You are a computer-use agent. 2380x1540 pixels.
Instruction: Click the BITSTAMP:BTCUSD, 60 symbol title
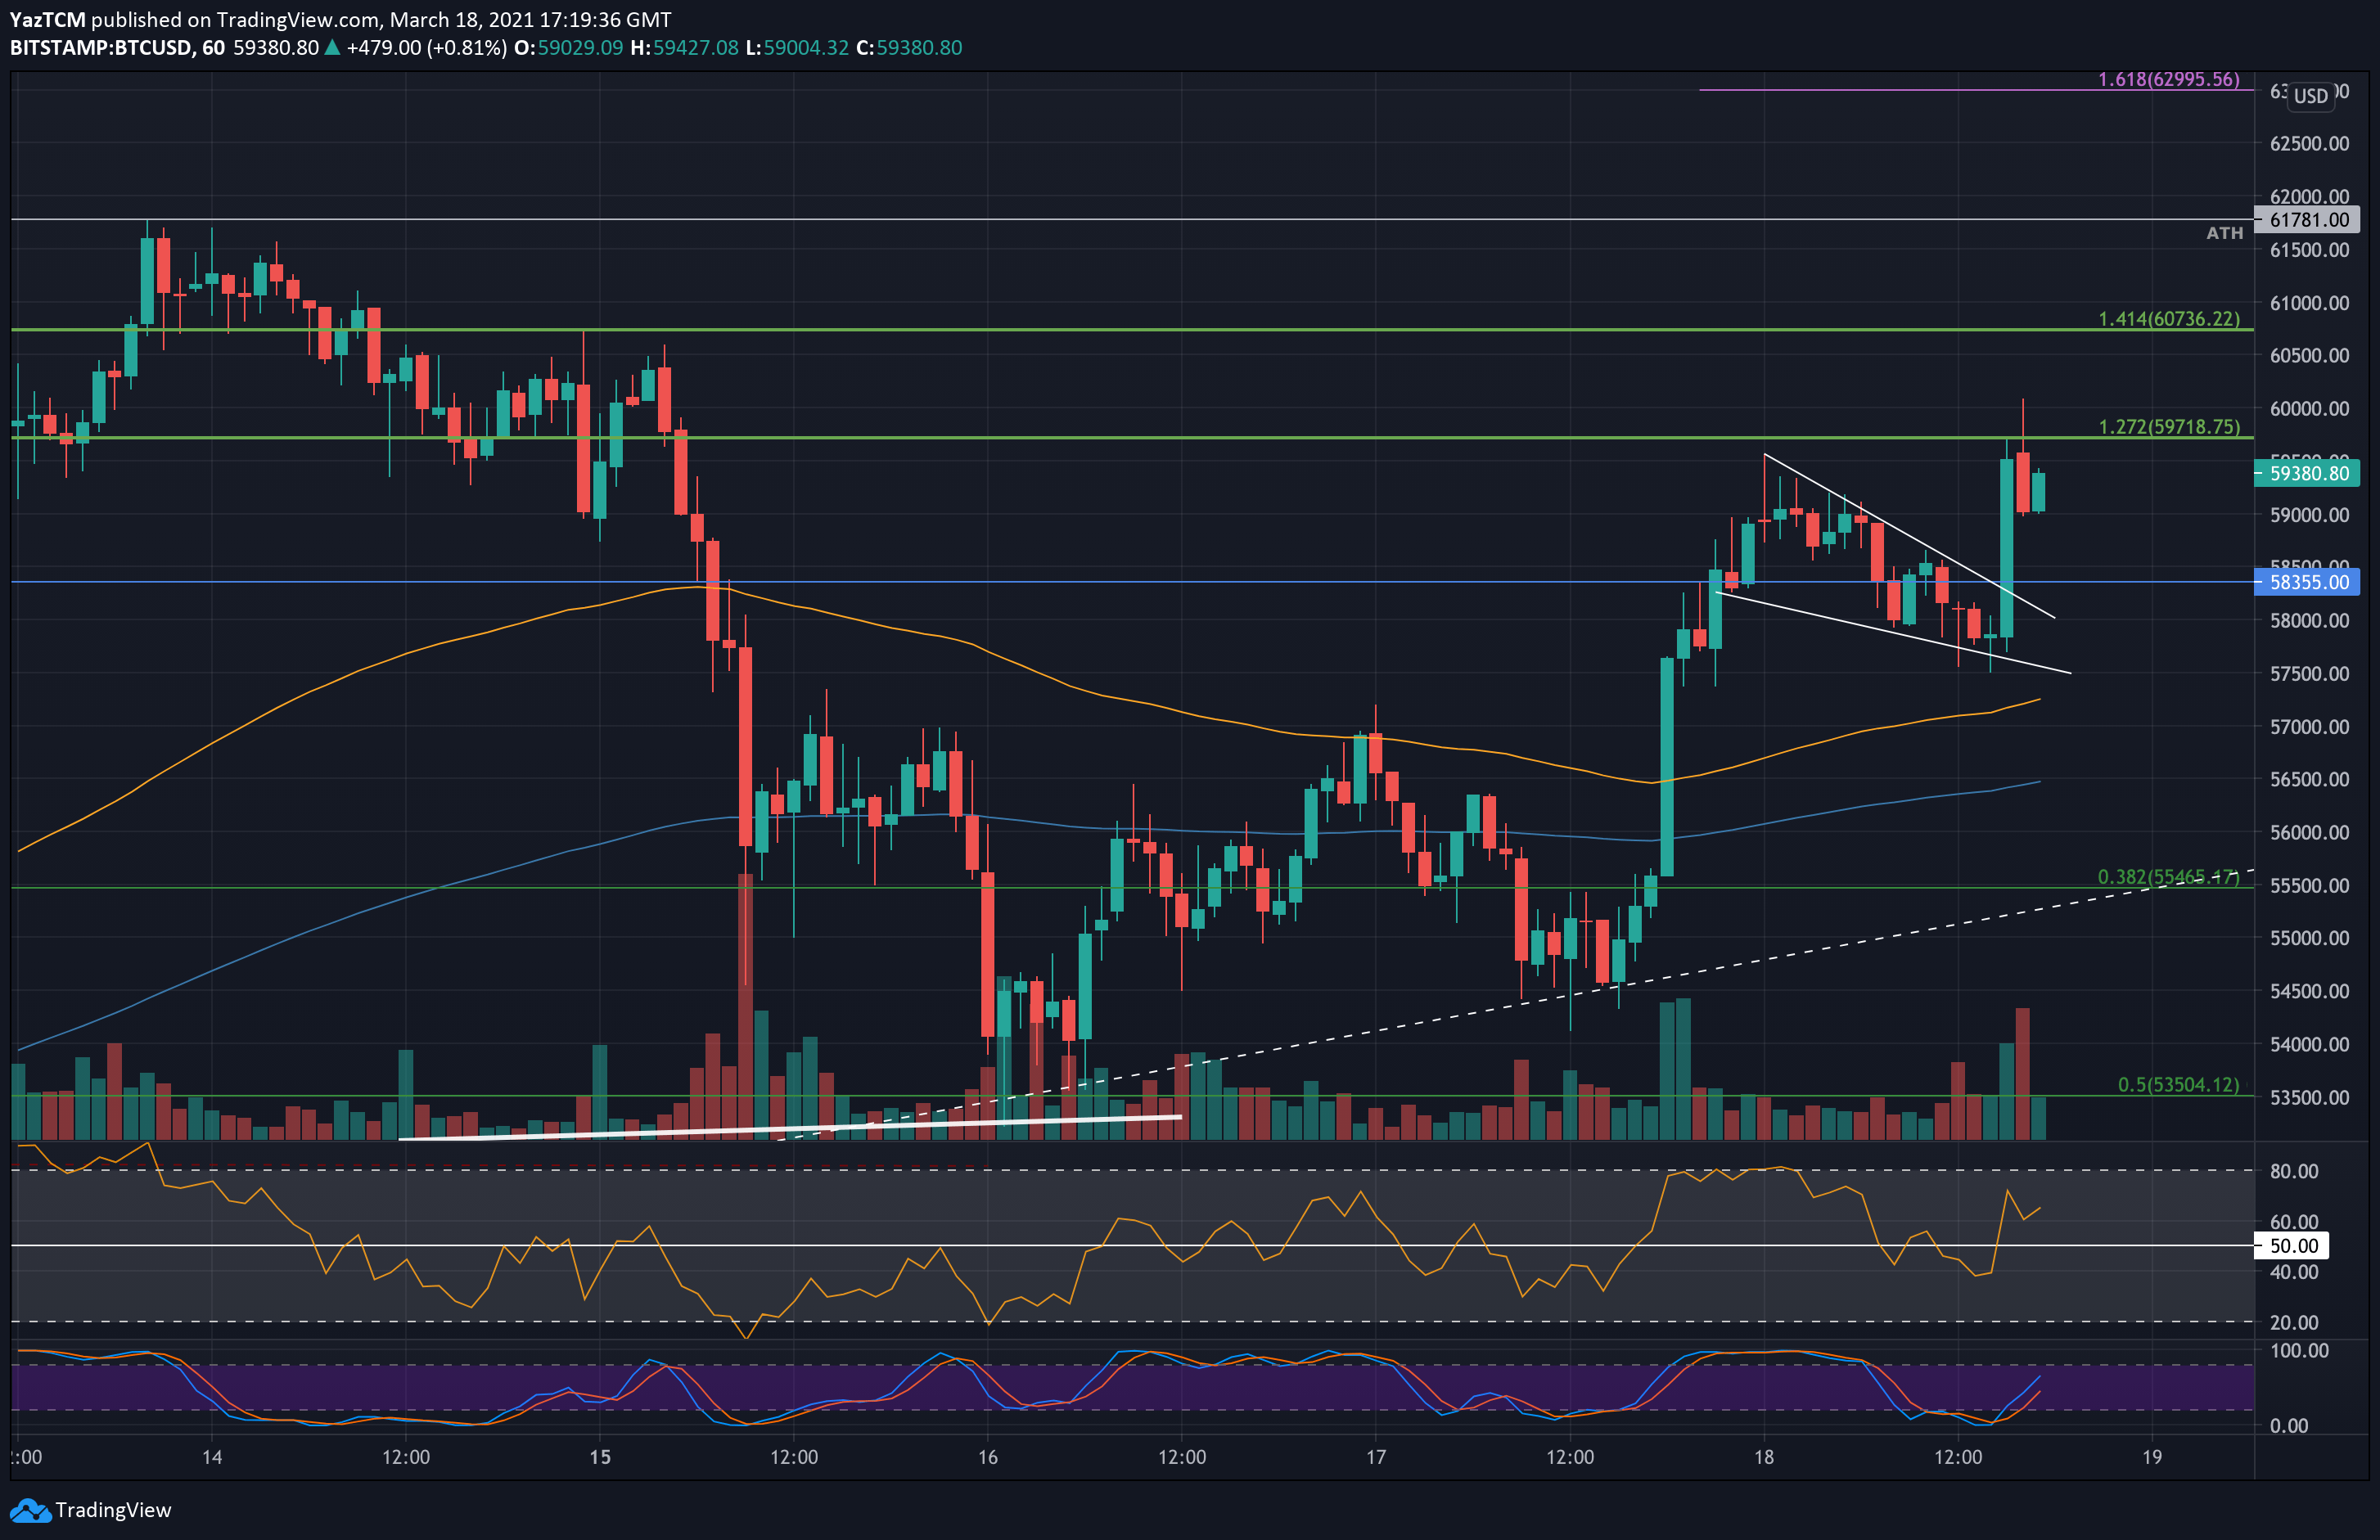click(x=117, y=48)
